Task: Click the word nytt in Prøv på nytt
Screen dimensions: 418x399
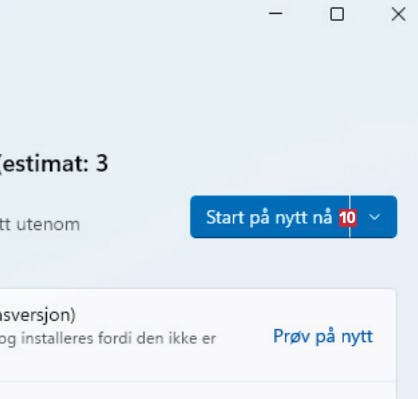Action: click(357, 336)
